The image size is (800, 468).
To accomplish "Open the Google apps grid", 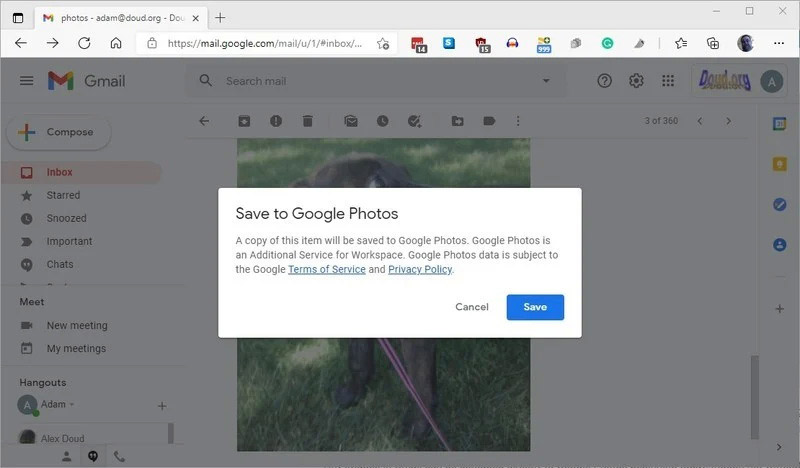I will 668,81.
